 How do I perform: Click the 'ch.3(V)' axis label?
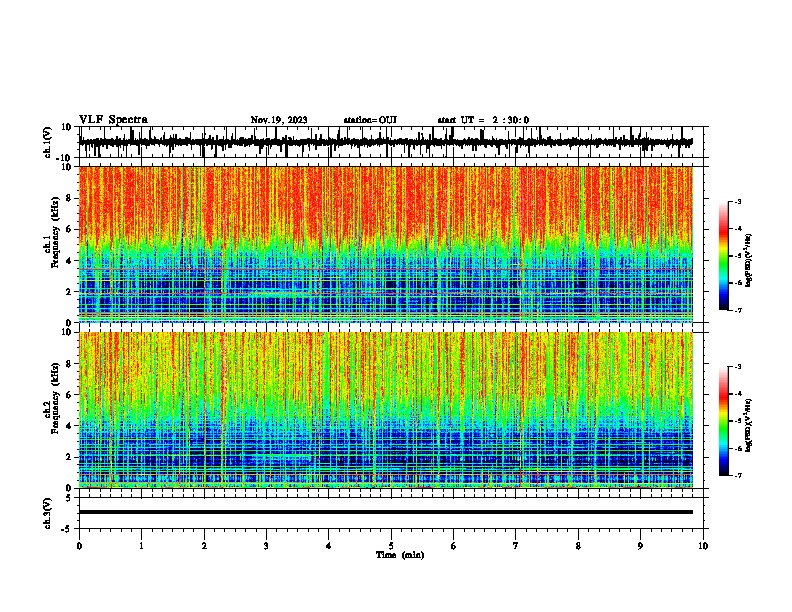click(x=48, y=513)
